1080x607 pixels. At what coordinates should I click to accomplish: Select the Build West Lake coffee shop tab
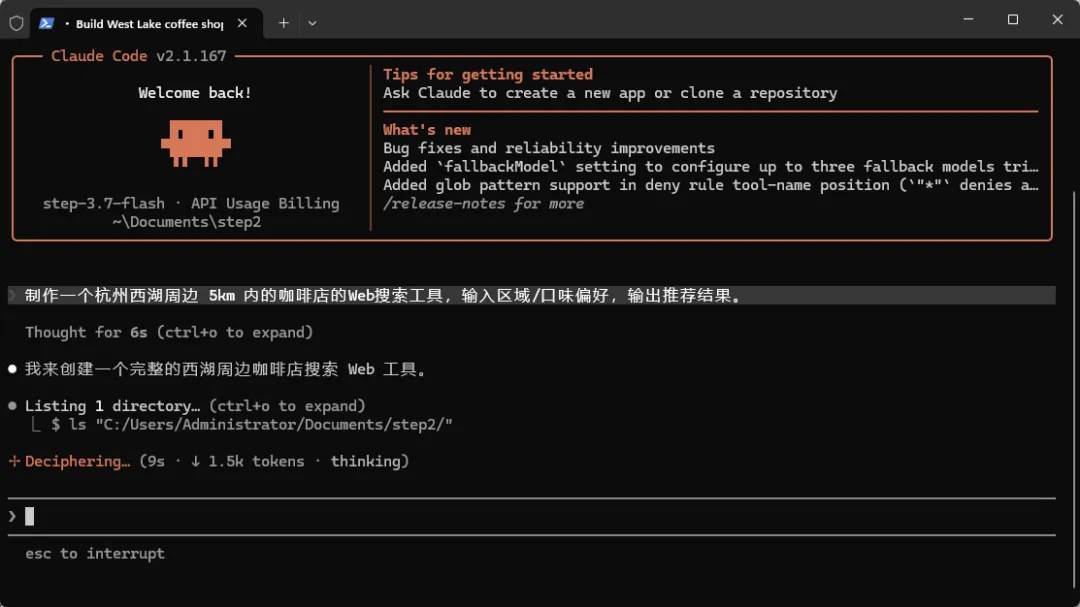coord(147,23)
